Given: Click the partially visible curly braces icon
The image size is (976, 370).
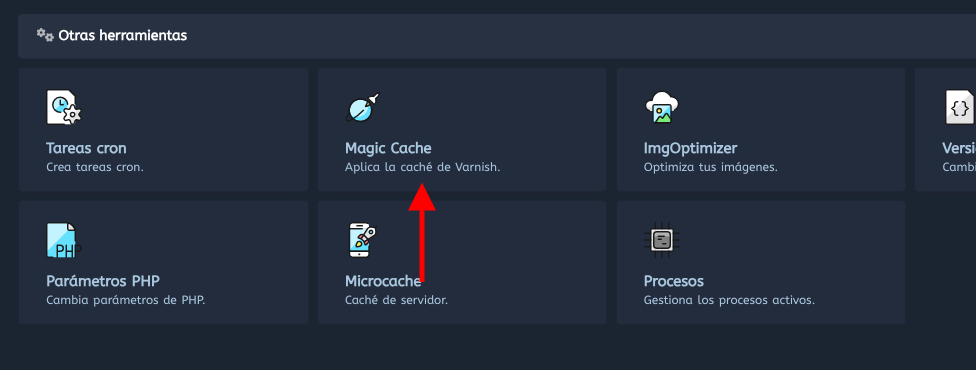Looking at the screenshot, I should 960,107.
